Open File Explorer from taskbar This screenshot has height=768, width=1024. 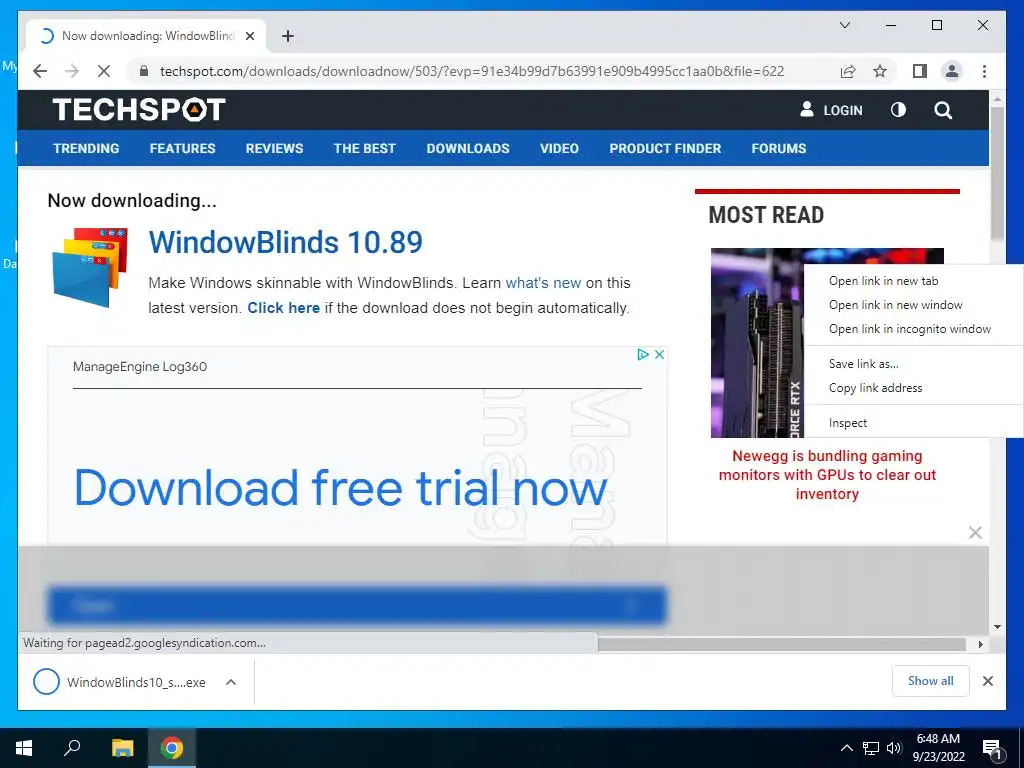point(122,748)
